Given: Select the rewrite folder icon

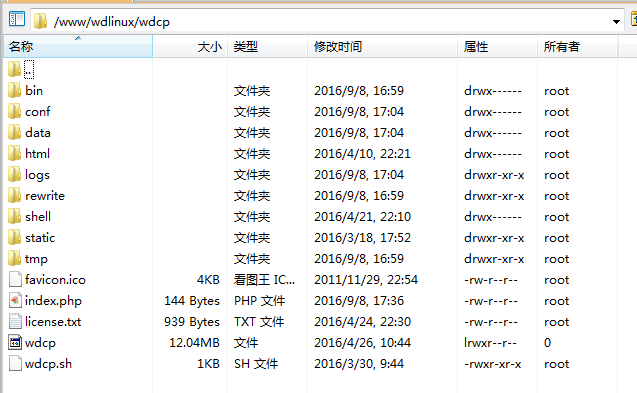Looking at the screenshot, I should tap(15, 195).
